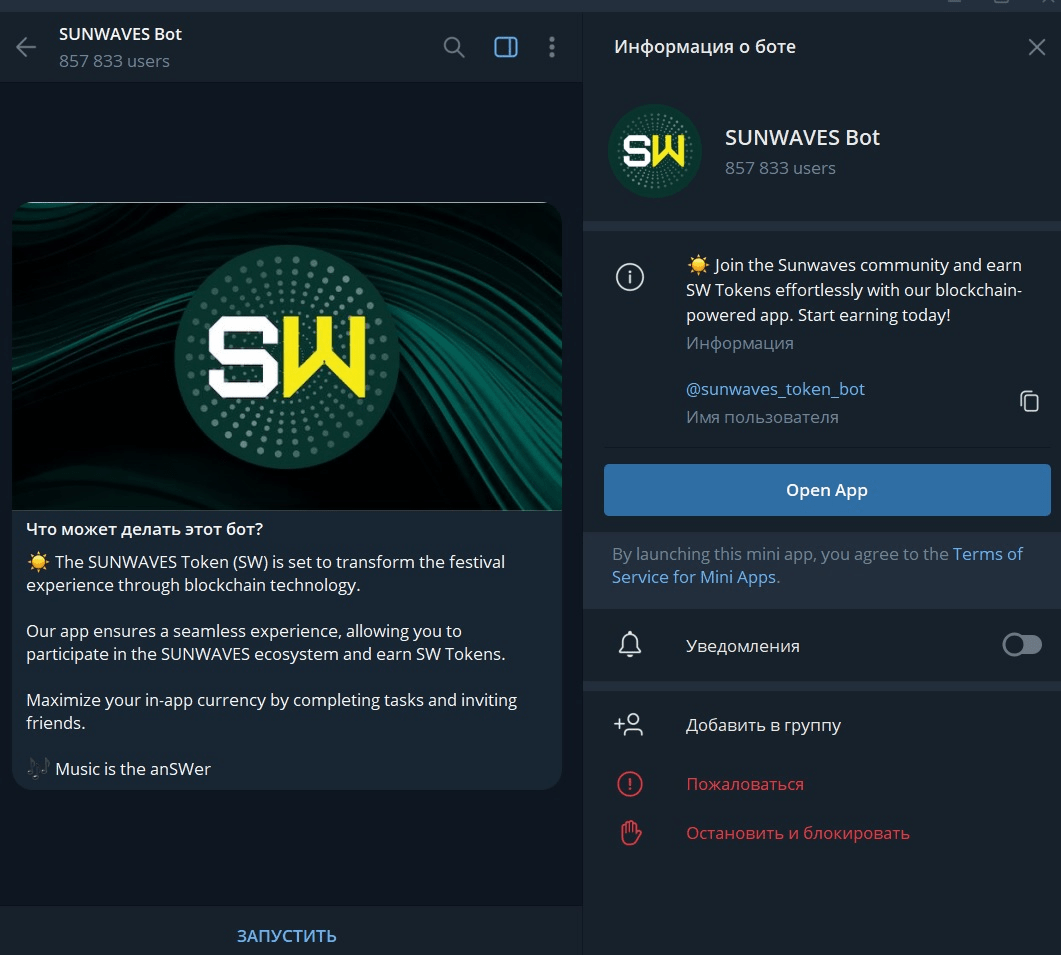Choose Пожаловаться to report the bot
Viewport: 1061px width, 955px height.
(745, 784)
